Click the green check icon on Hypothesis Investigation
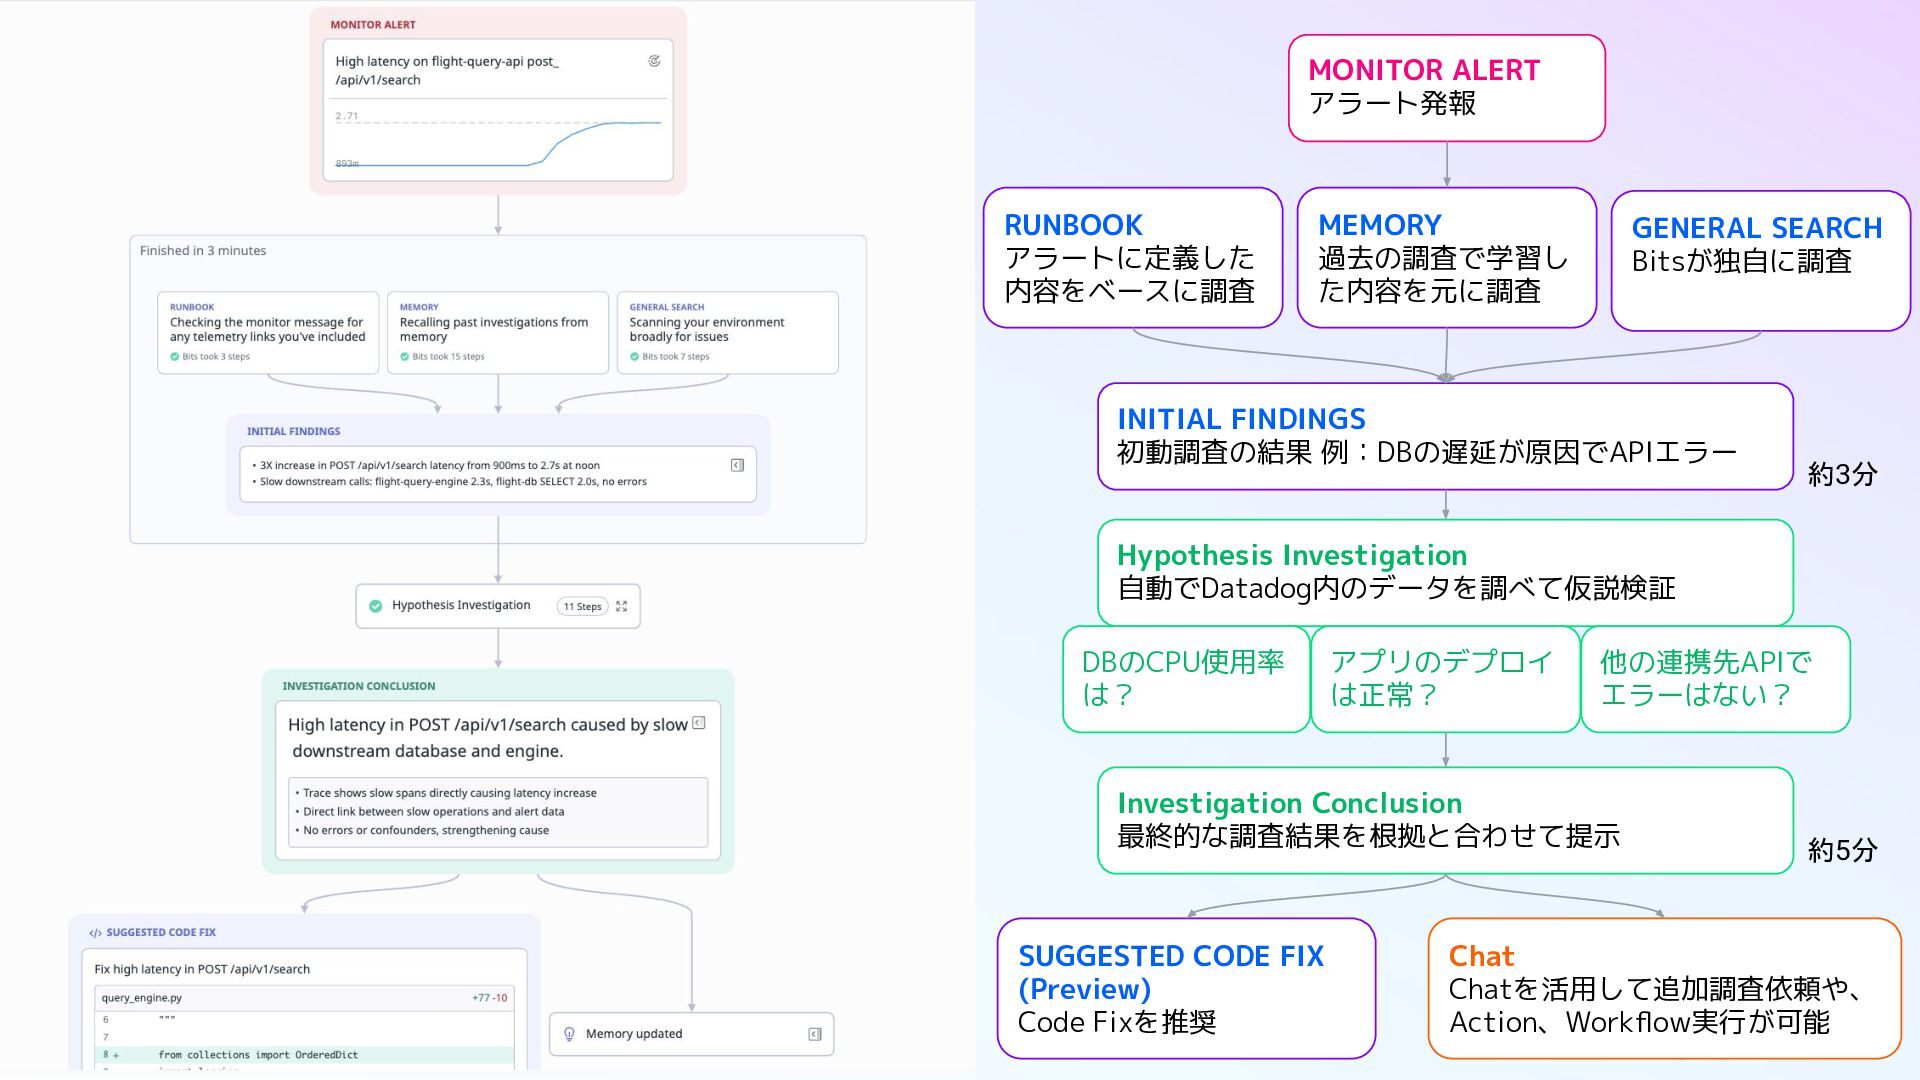Viewport: 1920px width, 1080px height. 376,606
